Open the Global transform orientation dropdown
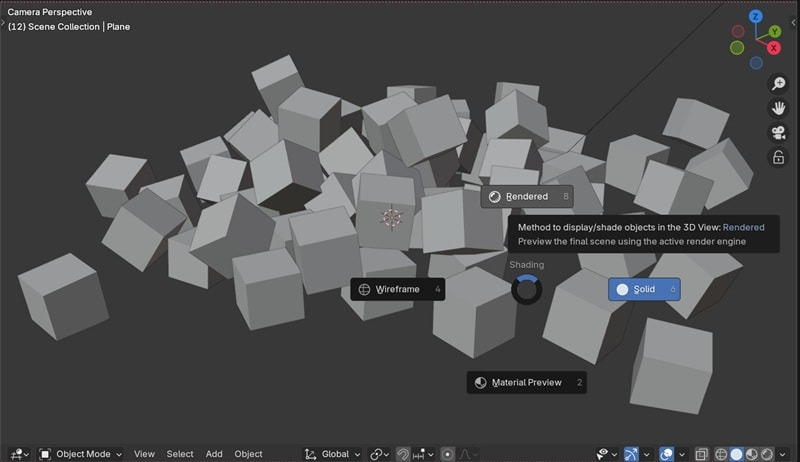 [332, 454]
